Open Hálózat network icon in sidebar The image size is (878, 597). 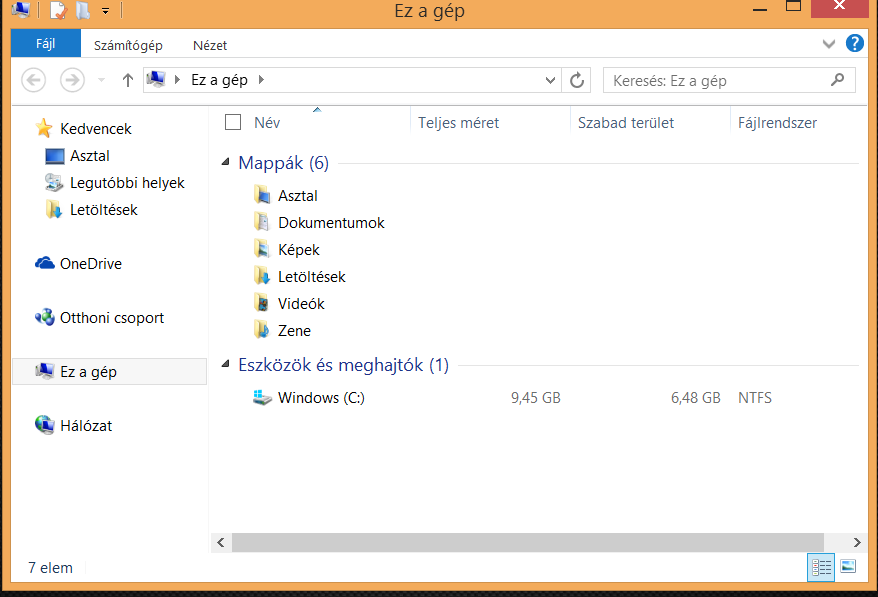coord(45,426)
